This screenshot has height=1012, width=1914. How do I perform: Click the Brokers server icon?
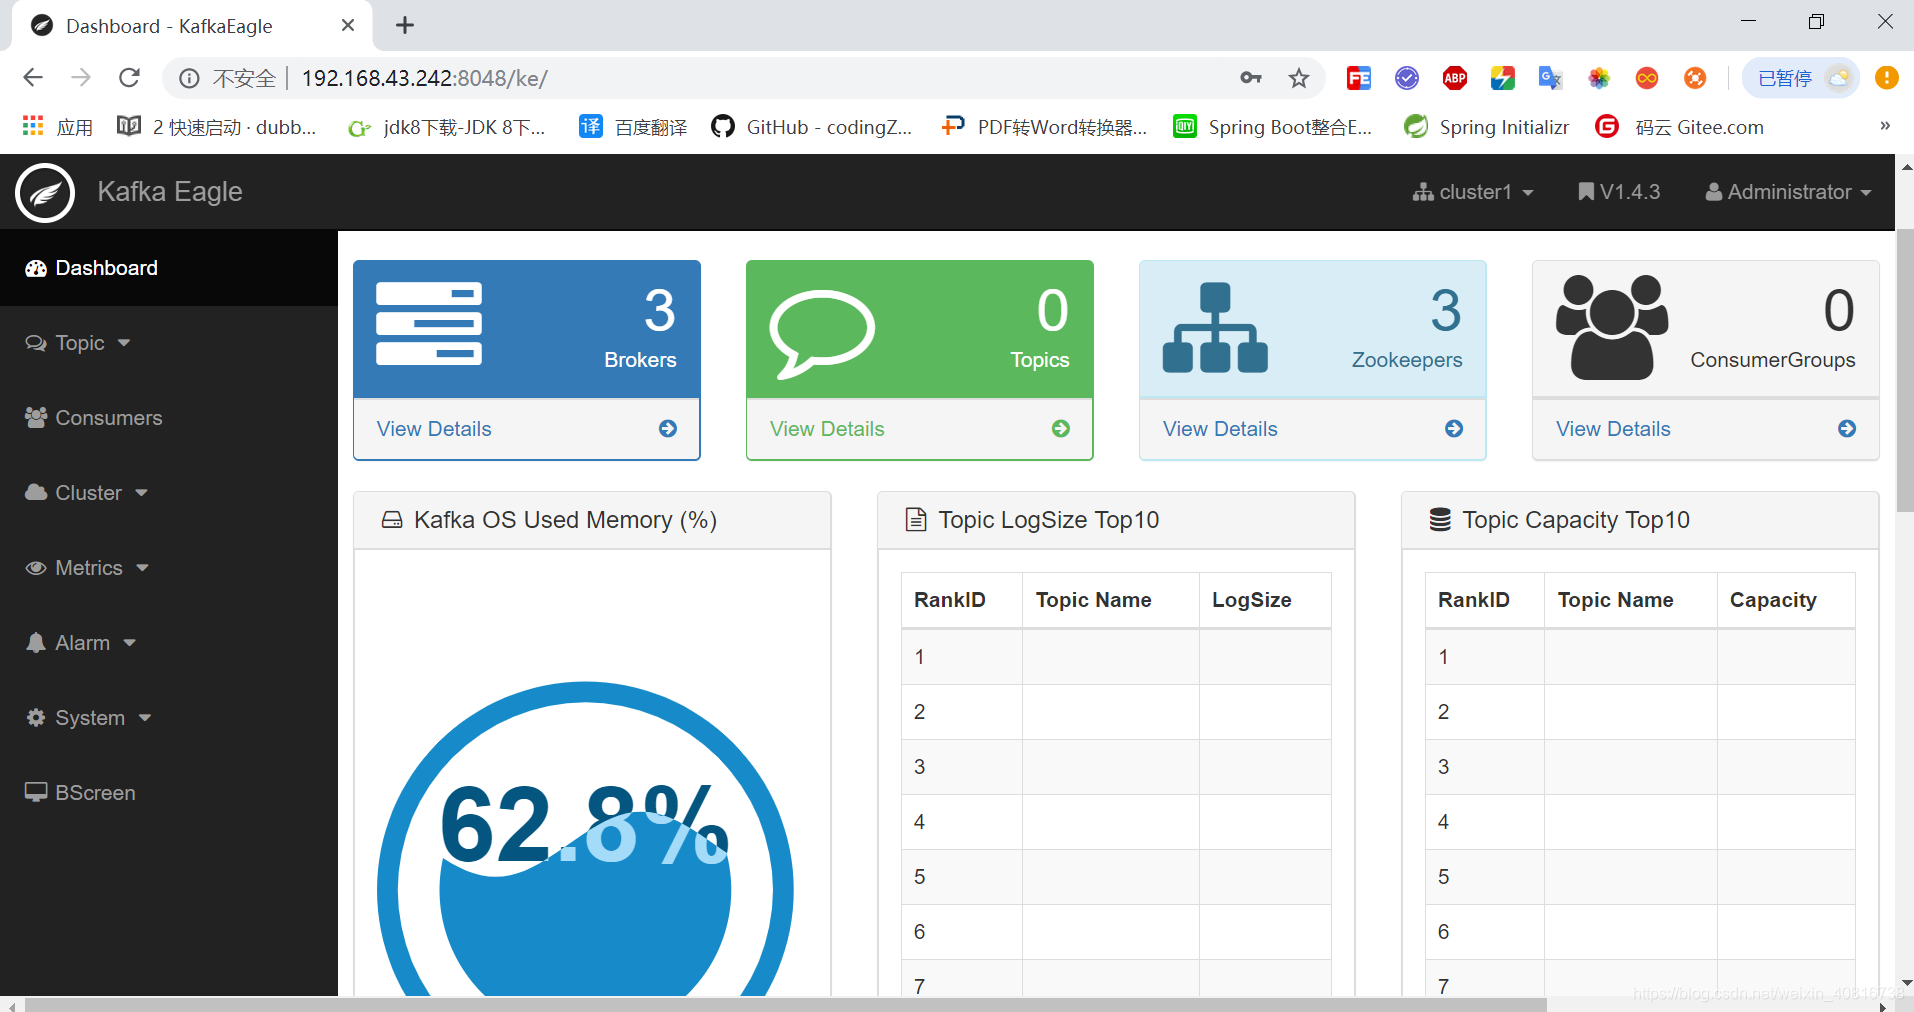coord(429,323)
